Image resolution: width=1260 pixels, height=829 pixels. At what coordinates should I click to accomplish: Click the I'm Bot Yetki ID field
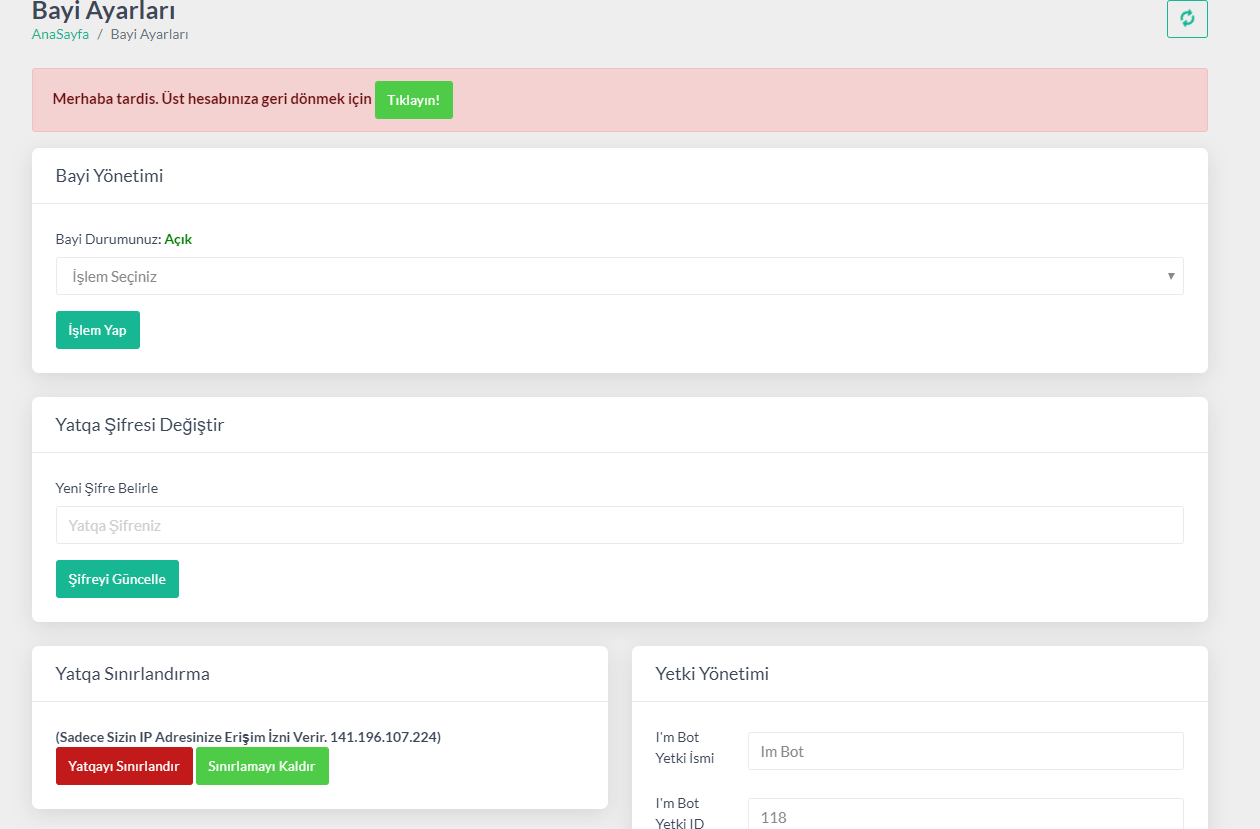966,814
